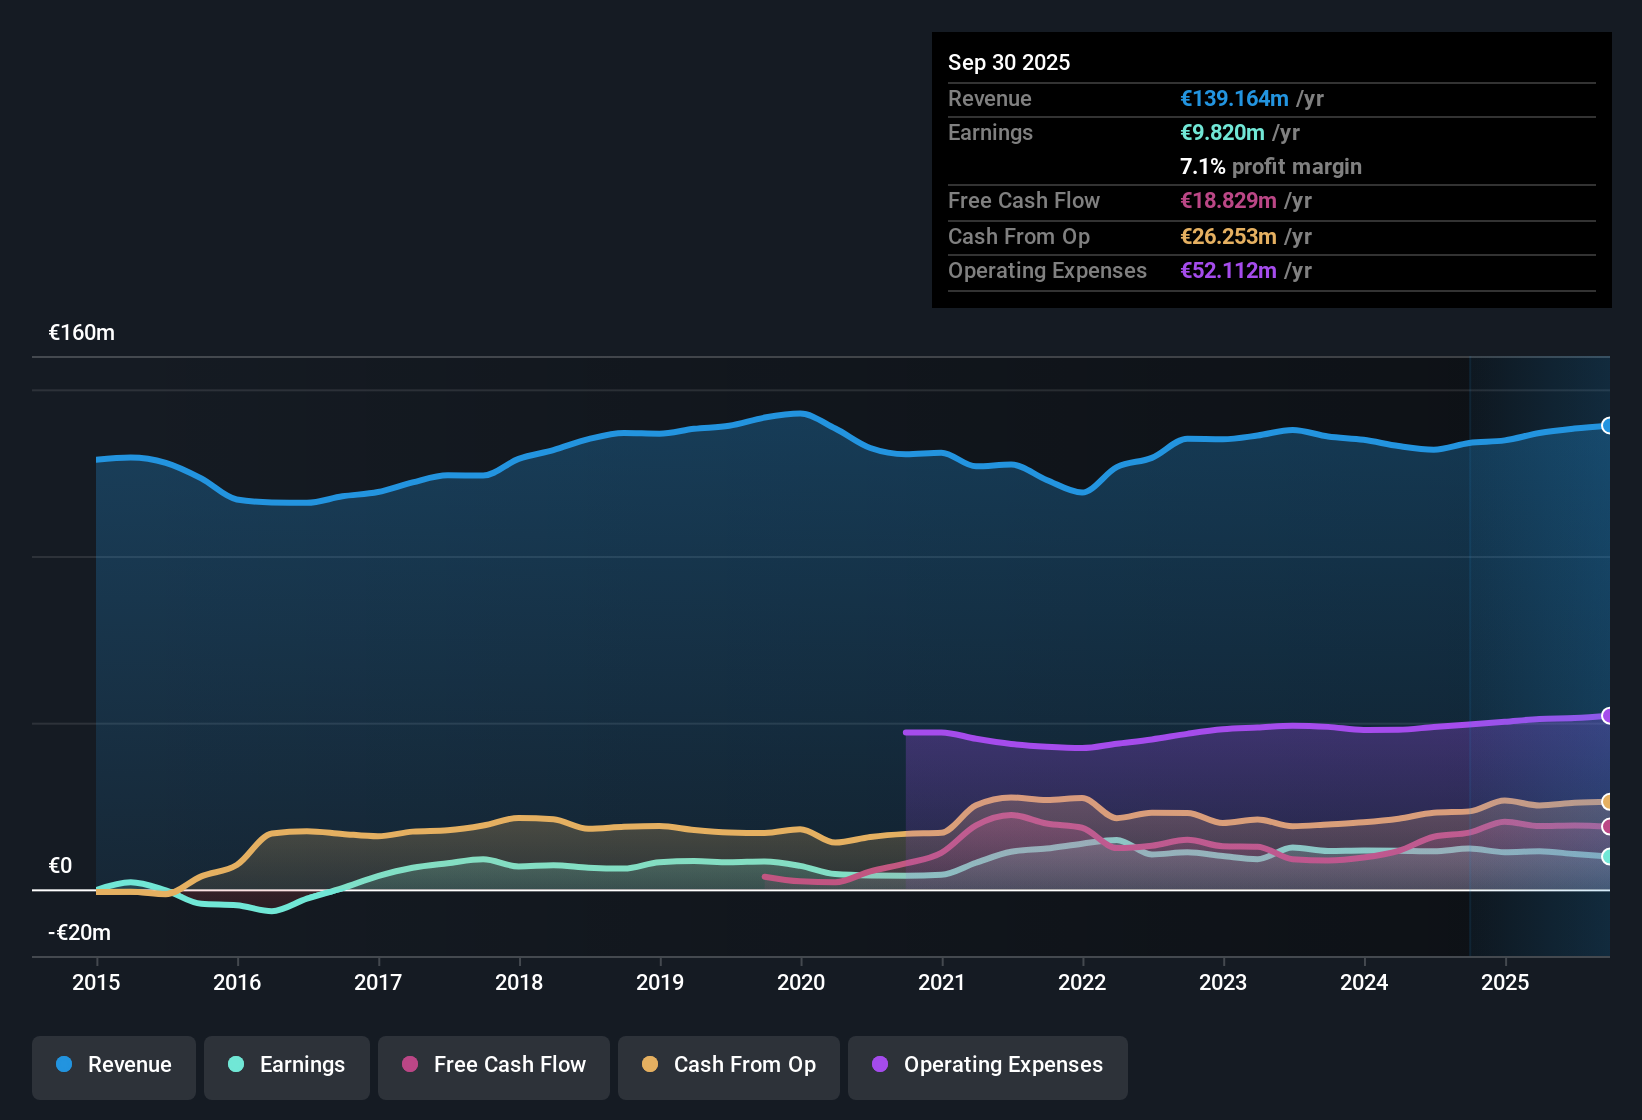Click the purple Operating Expenses value swatch
The width and height of the screenshot is (1642, 1120).
1228,270
